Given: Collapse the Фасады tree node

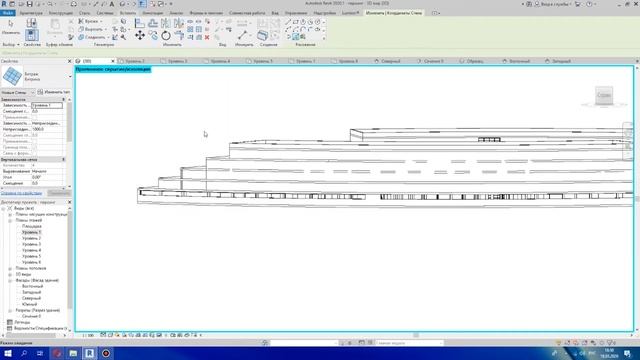Looking at the screenshot, I should [10, 280].
